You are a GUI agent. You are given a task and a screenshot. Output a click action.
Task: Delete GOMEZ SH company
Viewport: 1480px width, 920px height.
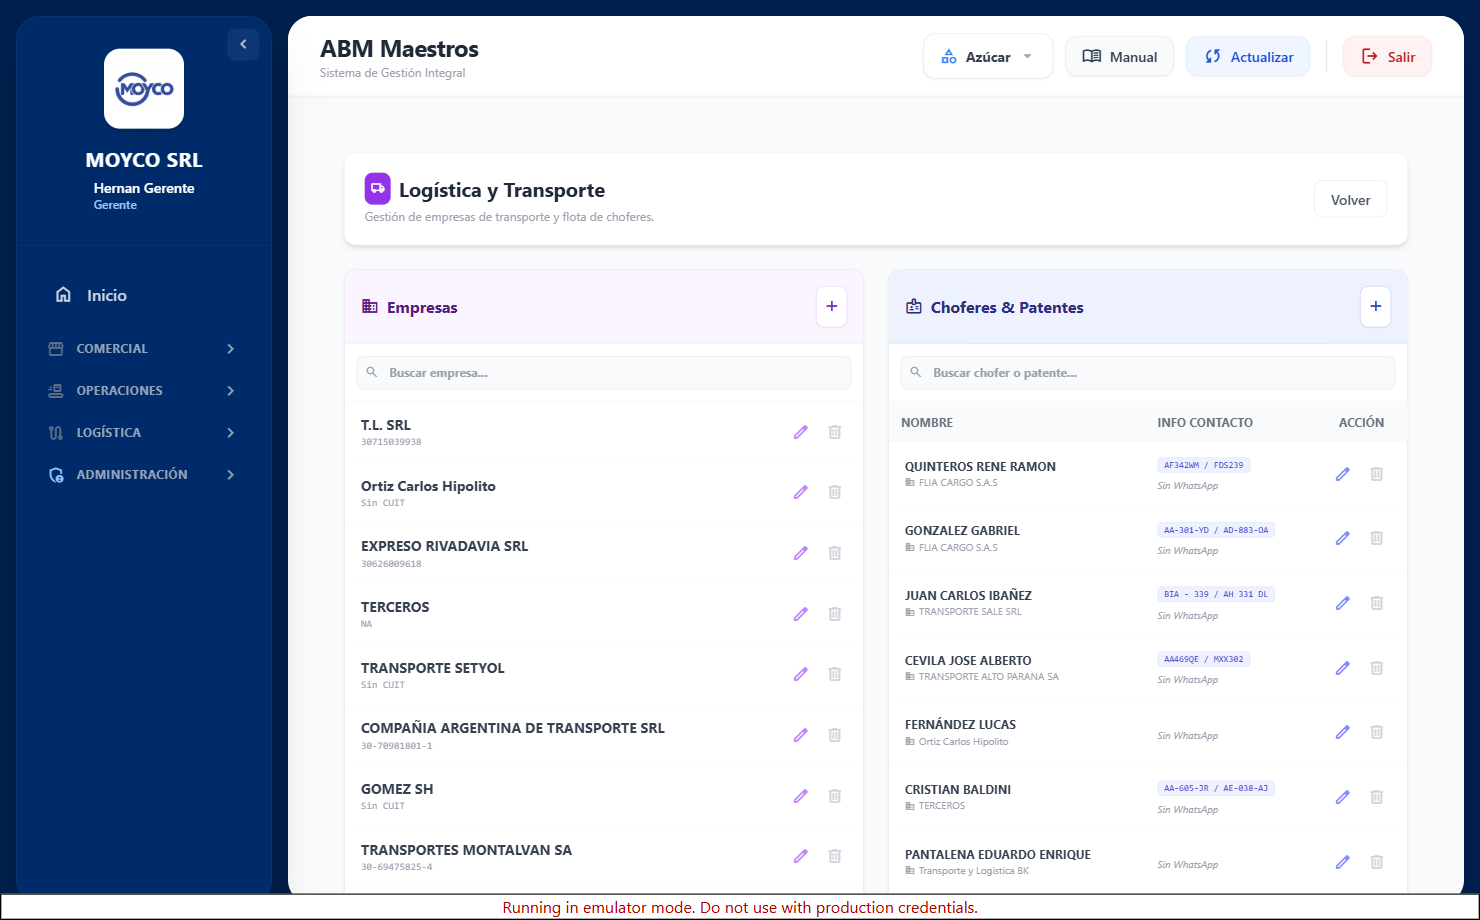click(835, 796)
